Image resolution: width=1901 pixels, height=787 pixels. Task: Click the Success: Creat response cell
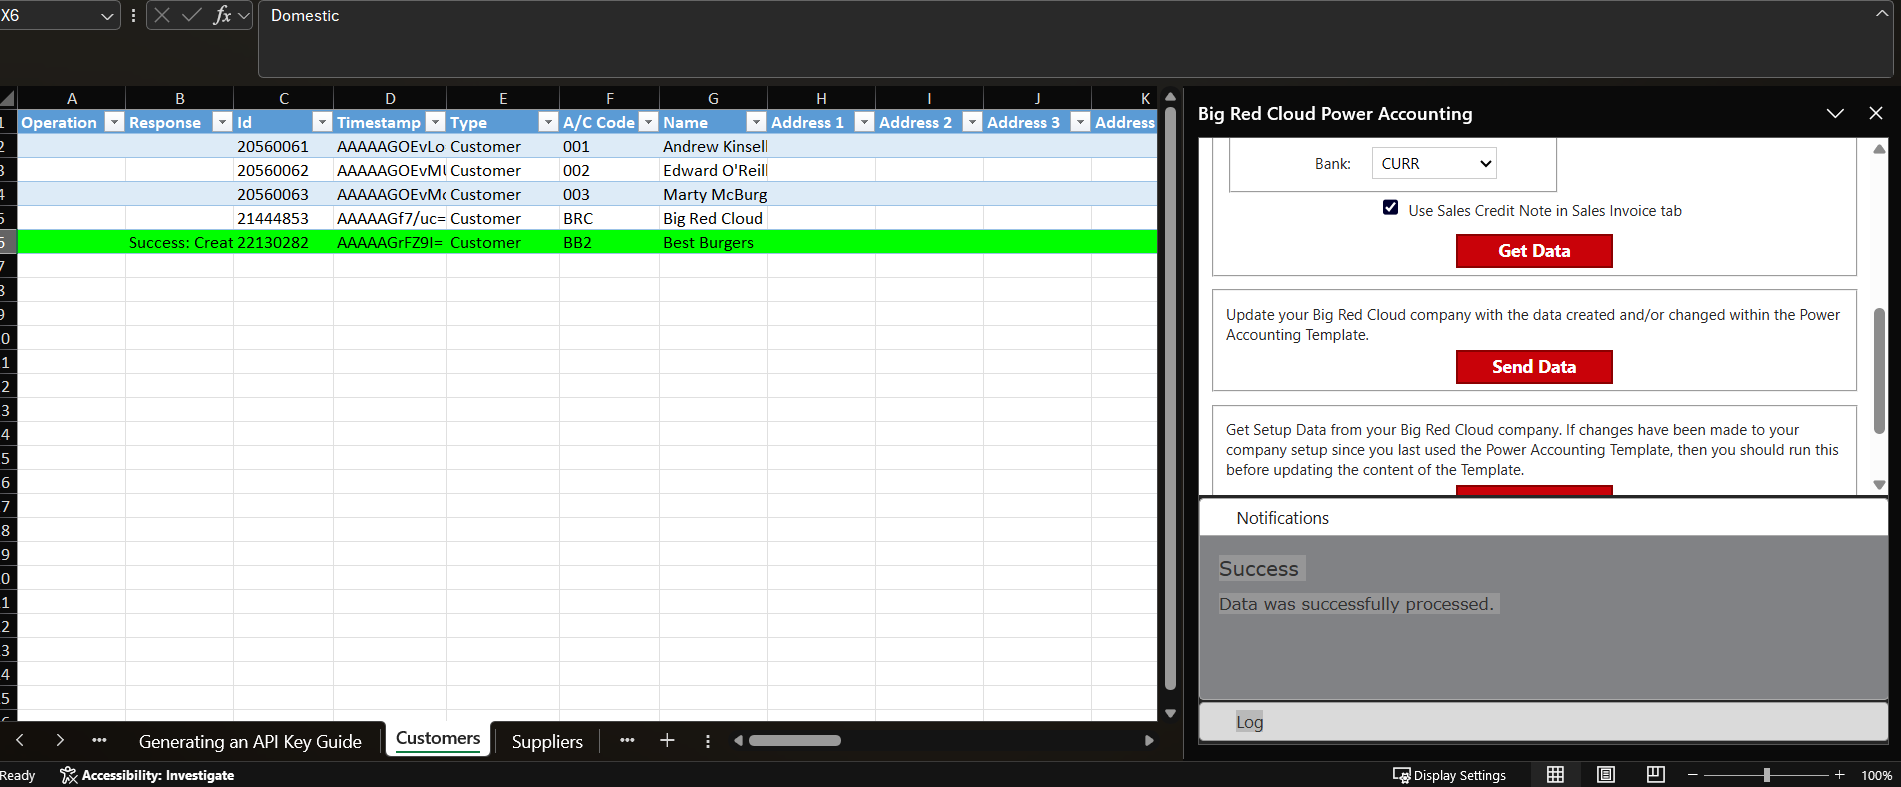click(x=180, y=242)
